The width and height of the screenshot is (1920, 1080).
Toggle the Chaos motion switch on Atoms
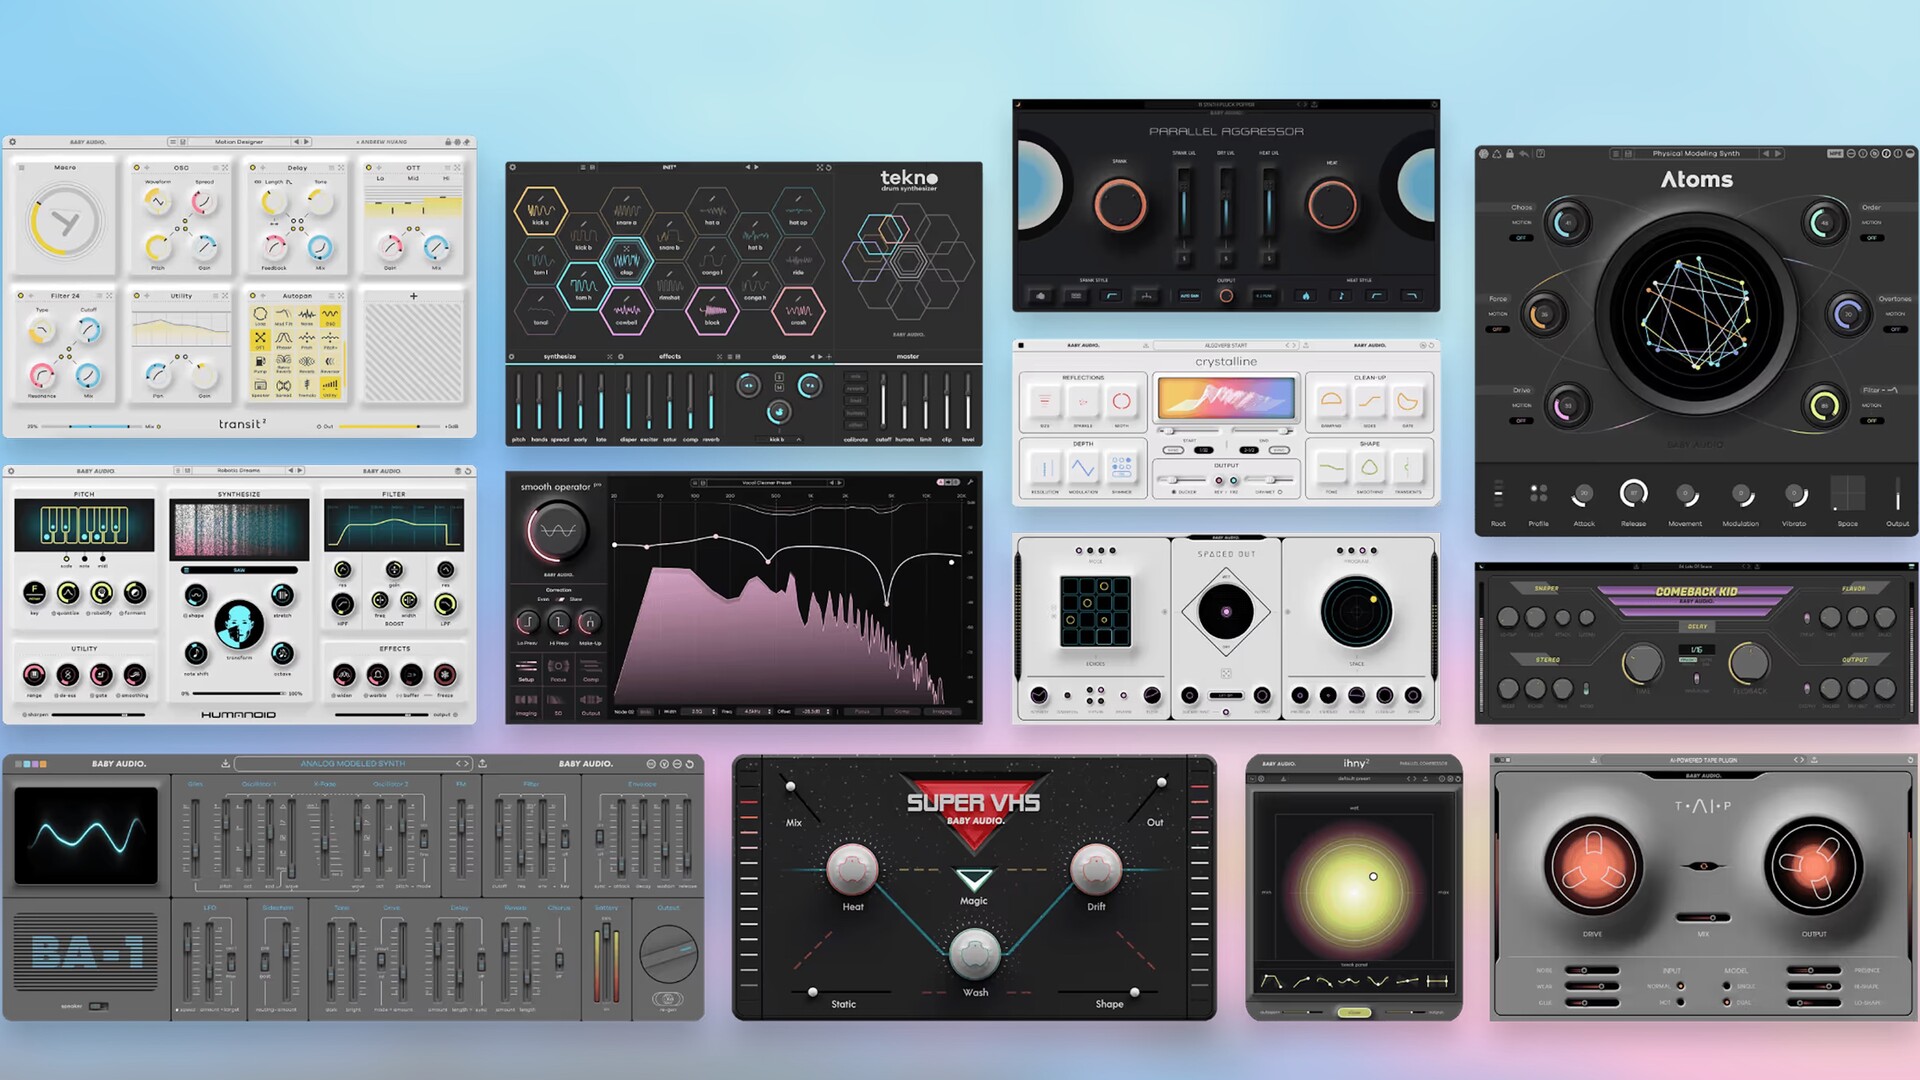tap(1521, 238)
